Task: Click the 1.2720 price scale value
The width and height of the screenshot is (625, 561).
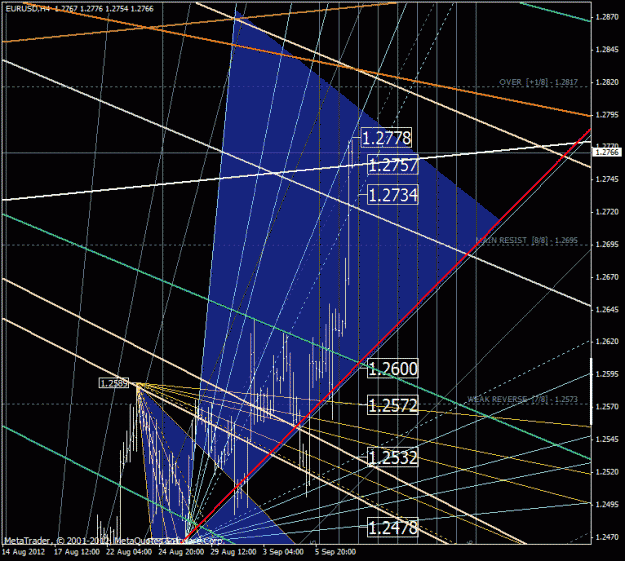Action: pos(607,212)
